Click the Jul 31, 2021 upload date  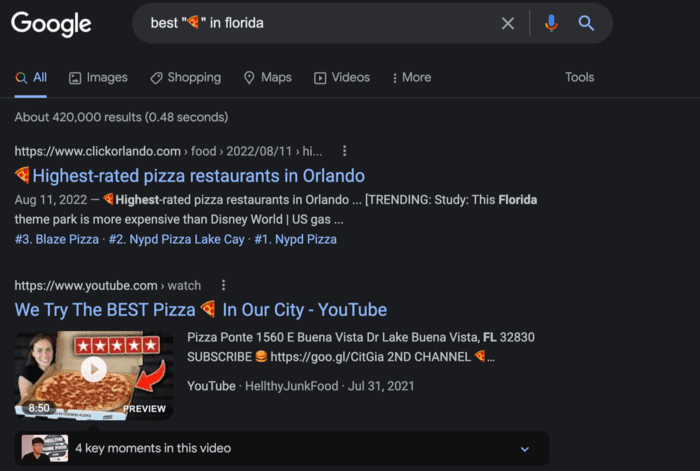coord(381,386)
